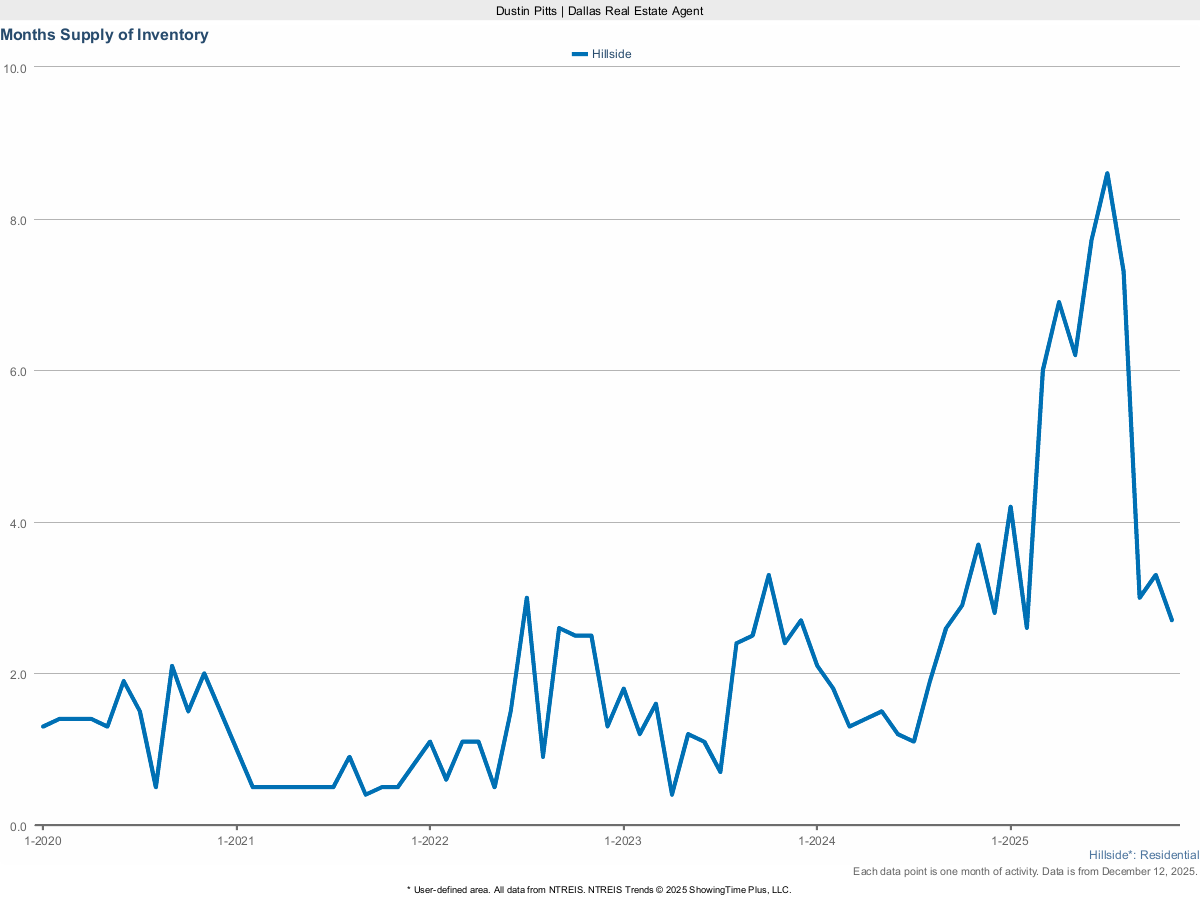The height and width of the screenshot is (900, 1200).
Task: Click the data point at the chart's right end
Action: coord(1173,619)
